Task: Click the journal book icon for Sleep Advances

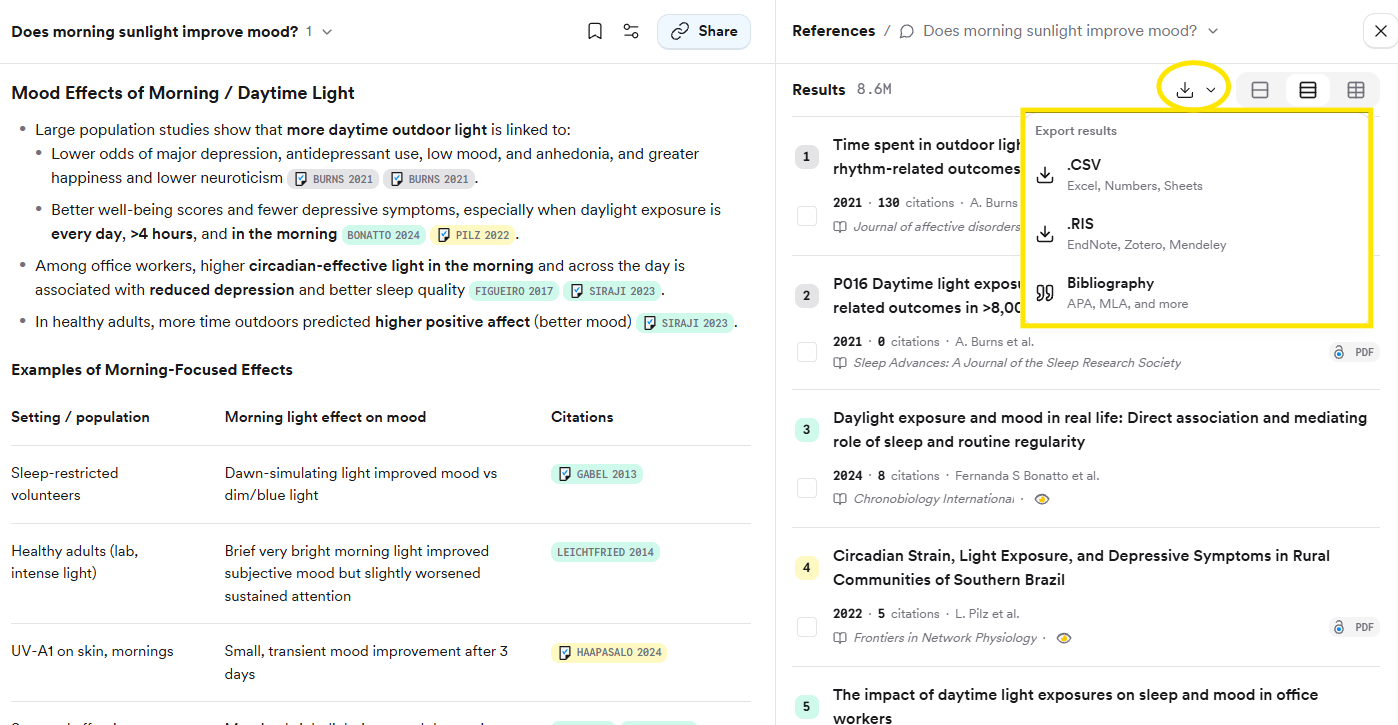Action: [840, 363]
